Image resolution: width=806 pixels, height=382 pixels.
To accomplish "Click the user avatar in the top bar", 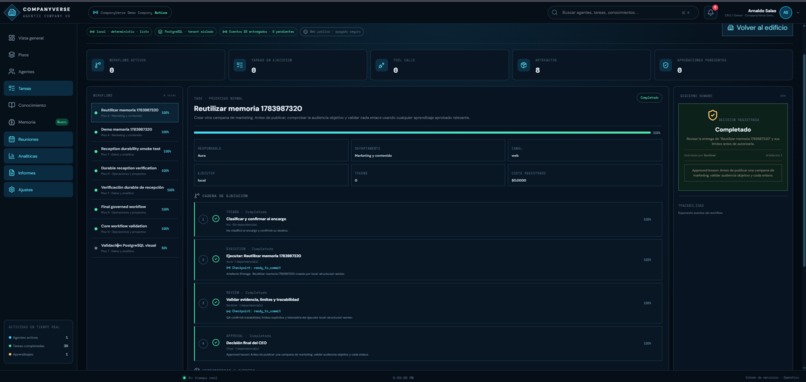I will click(x=785, y=12).
